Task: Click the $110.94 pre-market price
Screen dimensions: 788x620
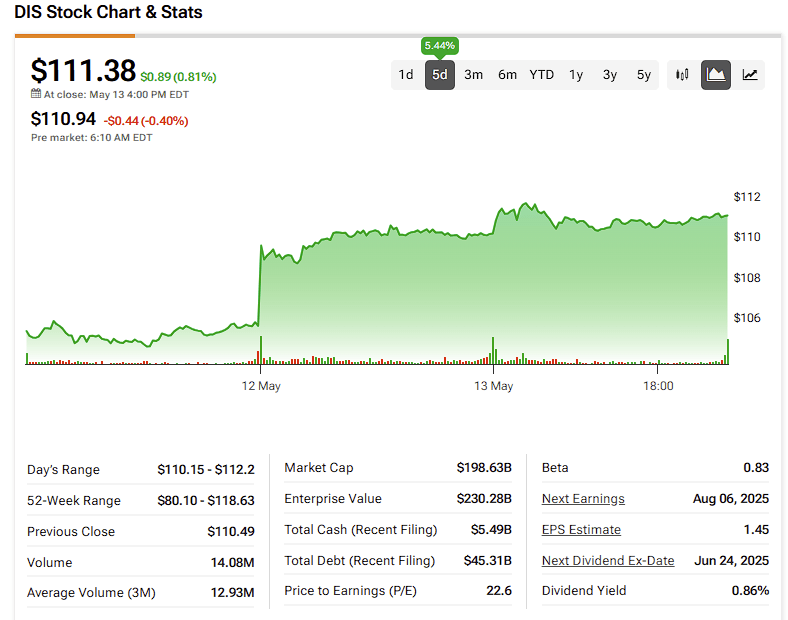Action: point(63,119)
